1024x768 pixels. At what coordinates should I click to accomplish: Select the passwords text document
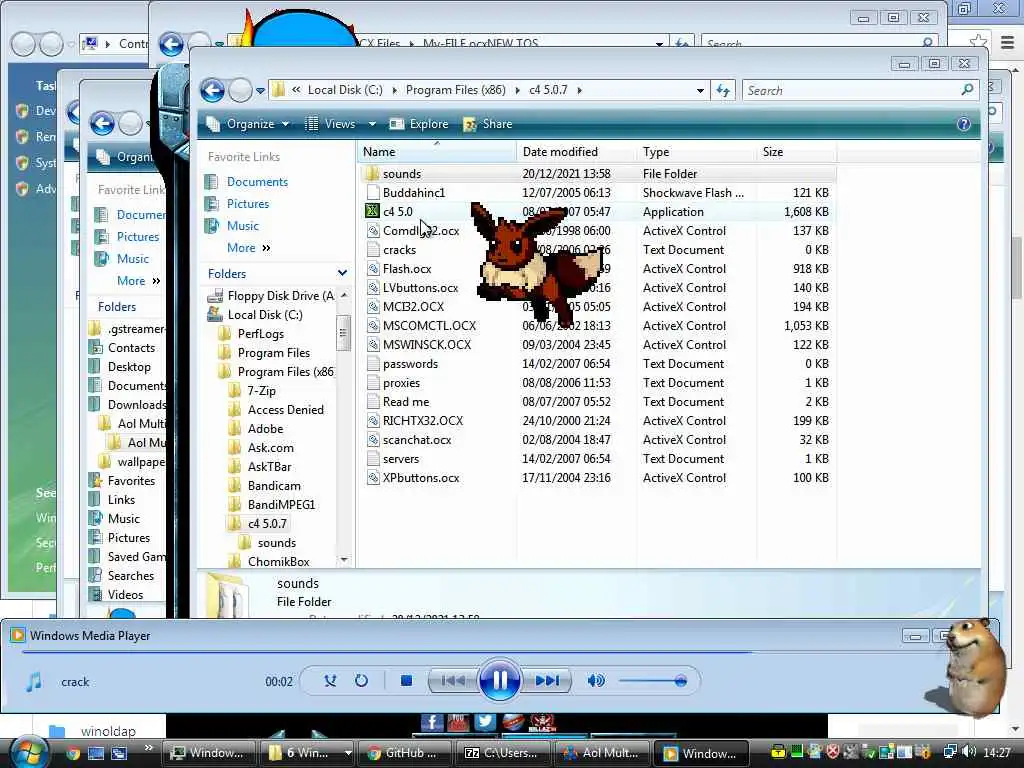(410, 364)
